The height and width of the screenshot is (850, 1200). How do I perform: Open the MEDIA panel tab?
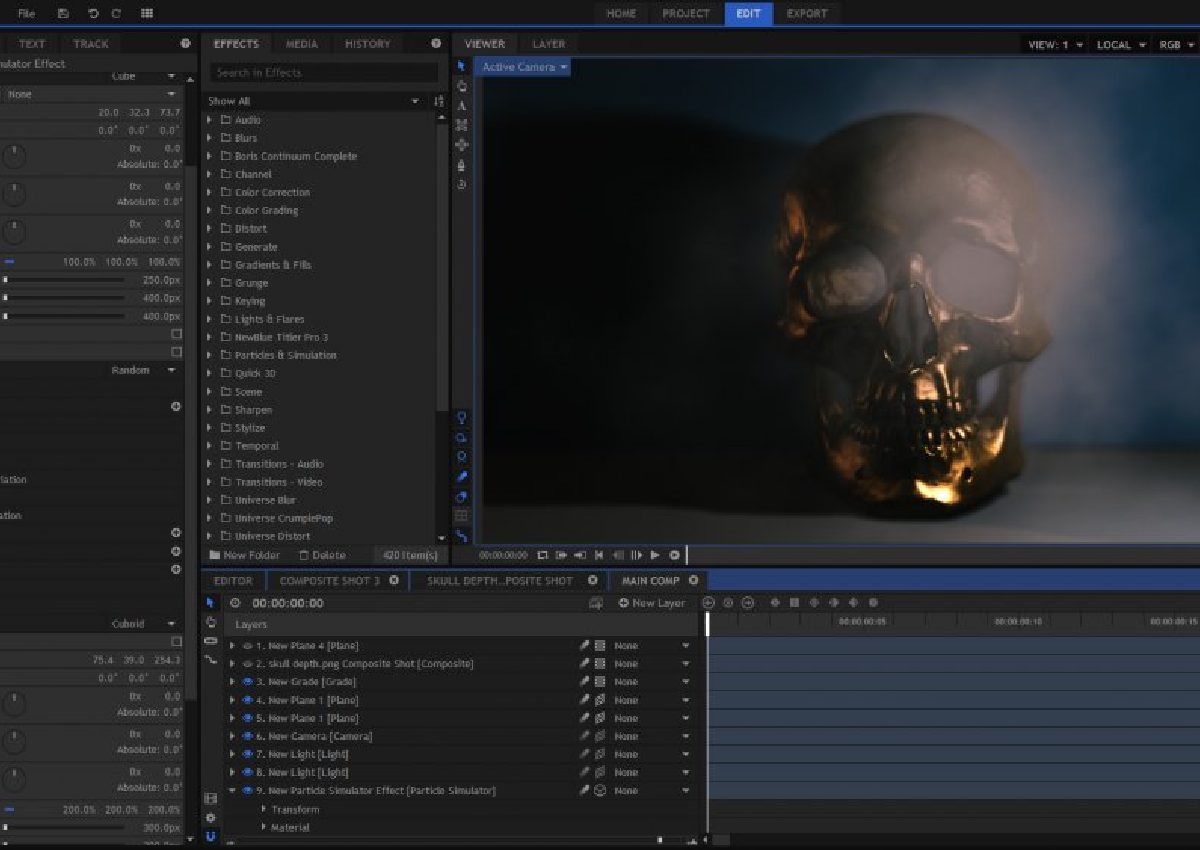[x=301, y=44]
